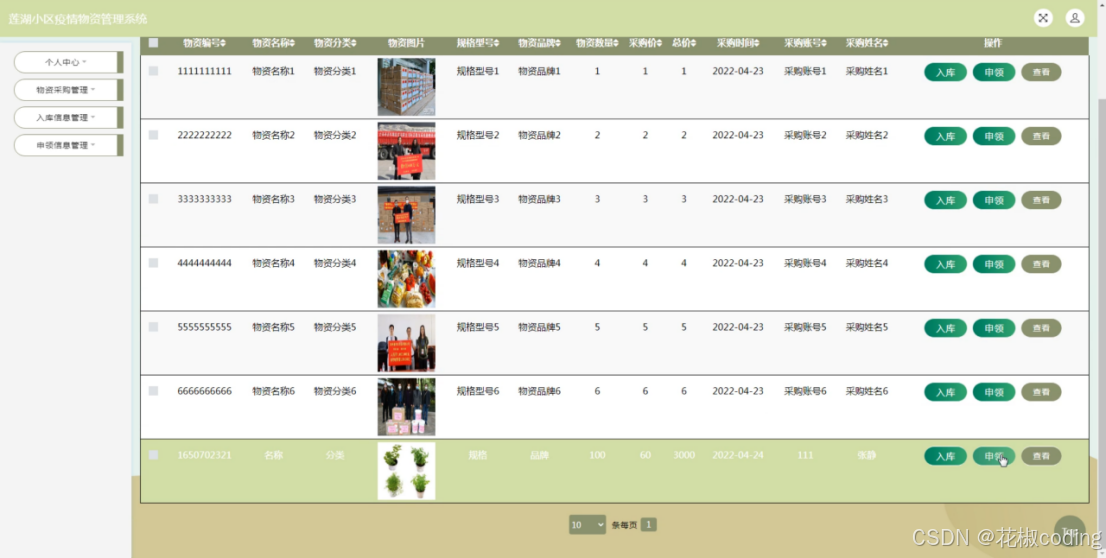Select the 2222222222 item number cell

[x=205, y=135]
